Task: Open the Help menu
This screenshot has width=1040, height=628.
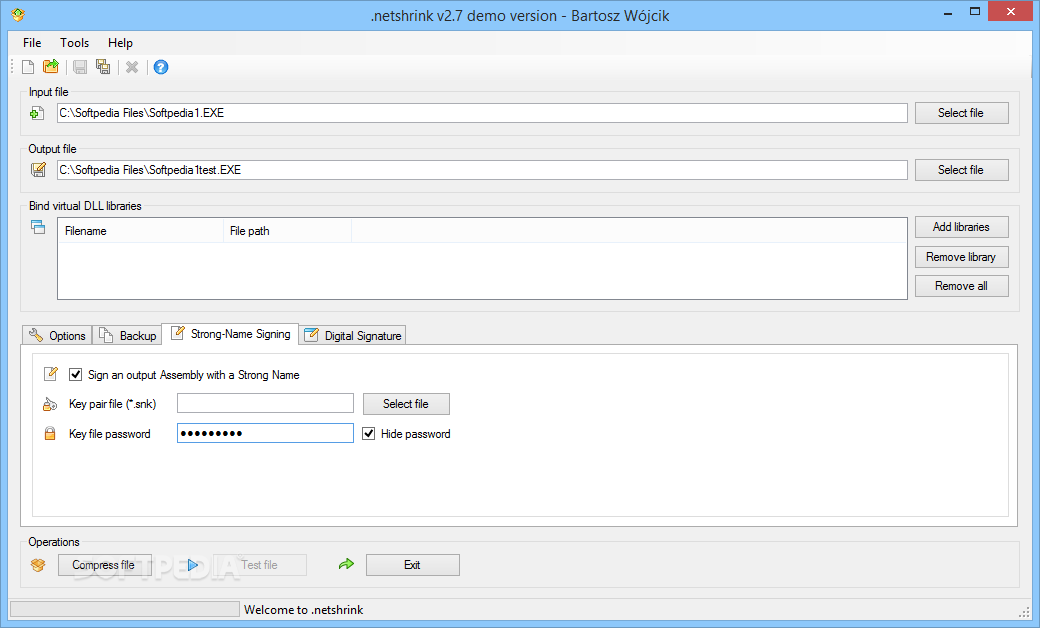Action: click(120, 42)
